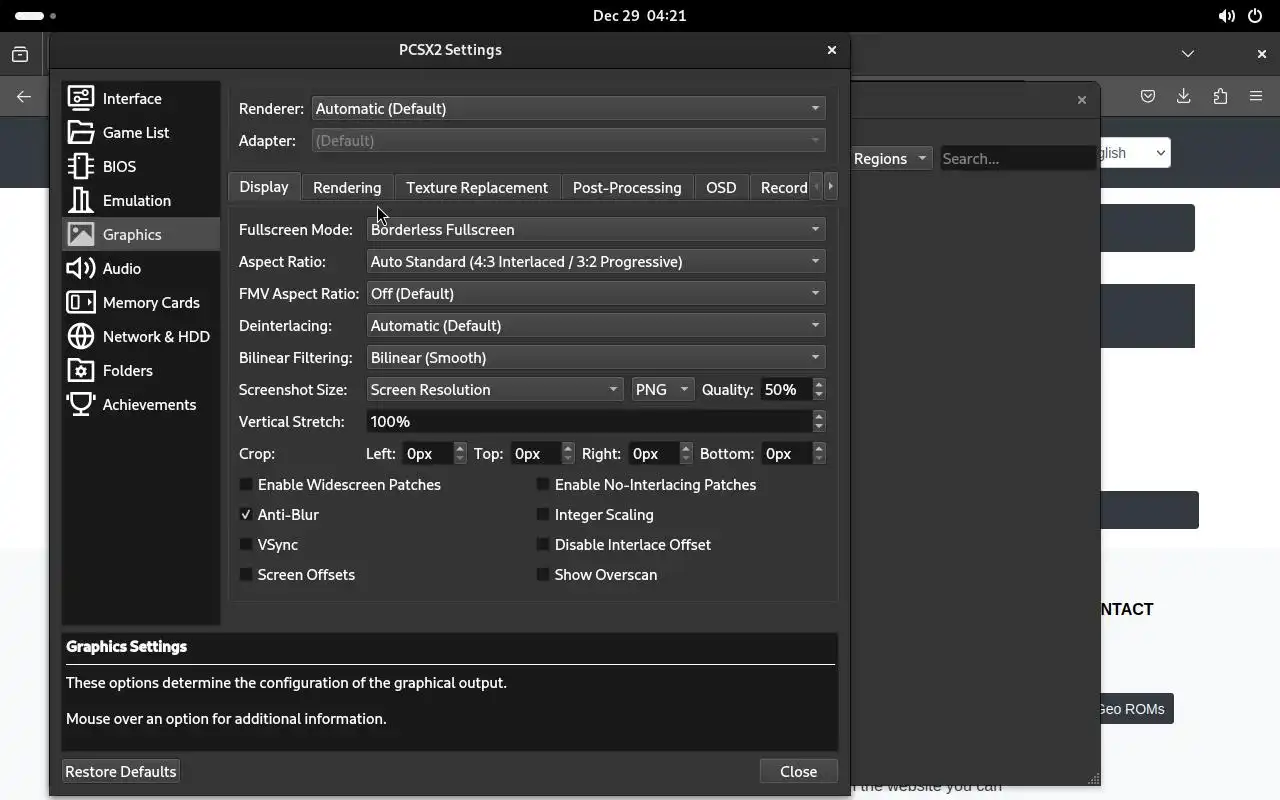The width and height of the screenshot is (1280, 800).
Task: Open the browser tab overview icon
Action: click(x=20, y=55)
